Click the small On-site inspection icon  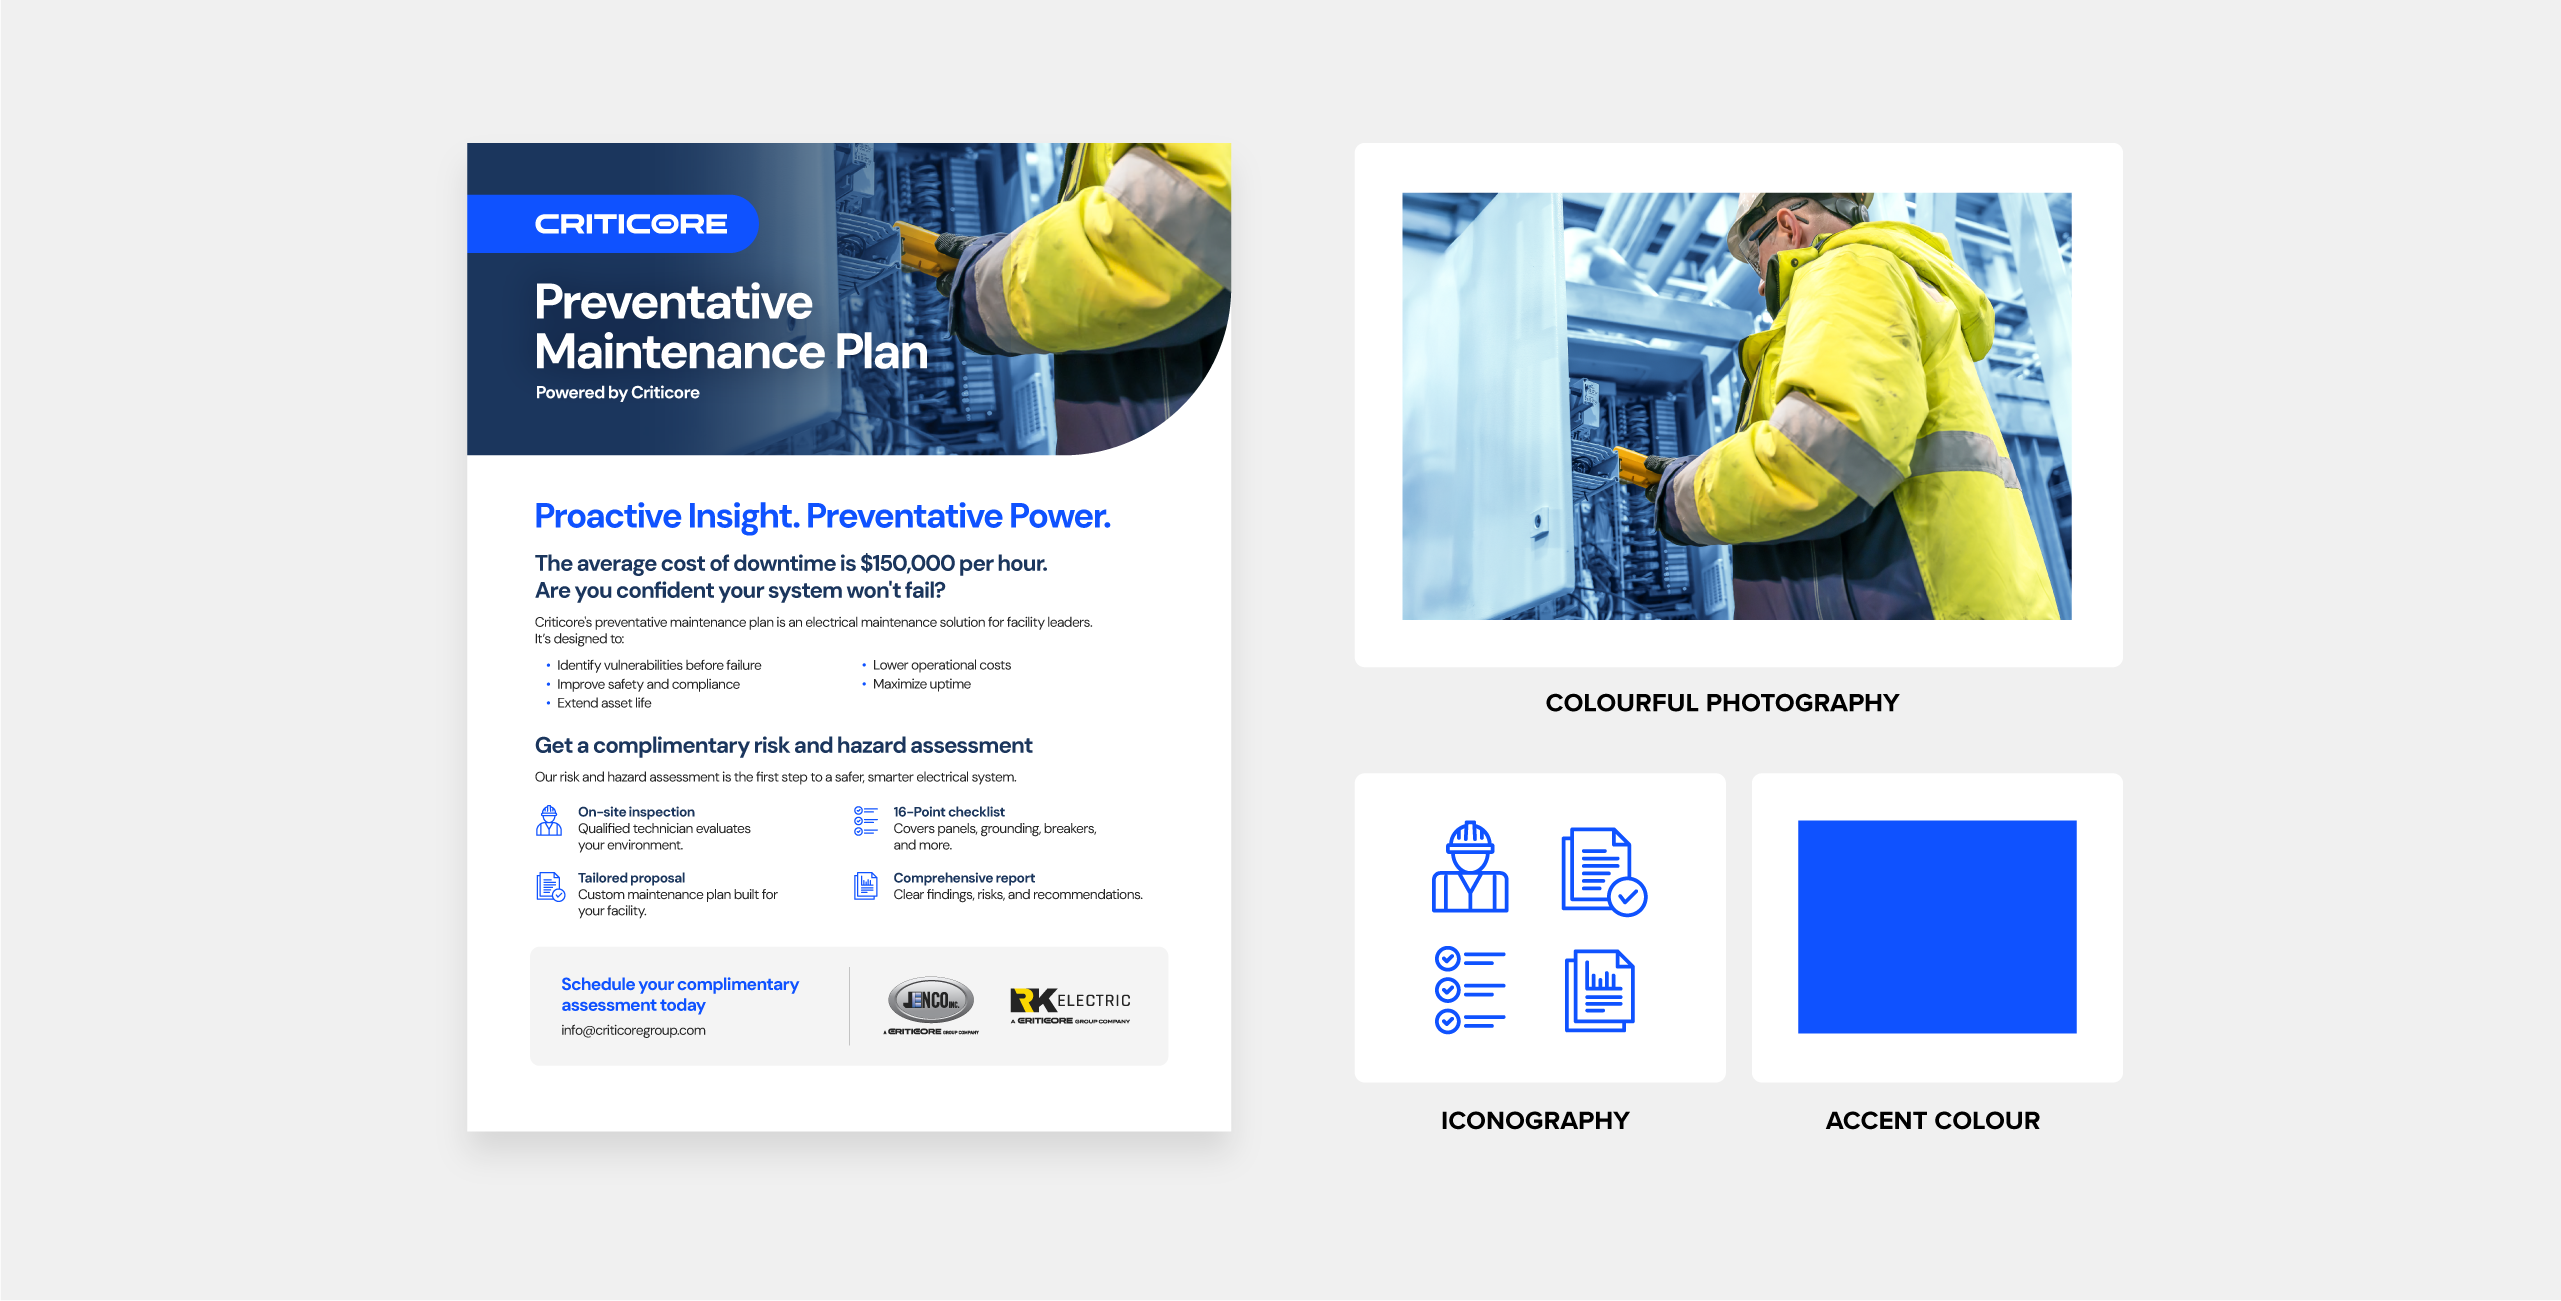(549, 821)
